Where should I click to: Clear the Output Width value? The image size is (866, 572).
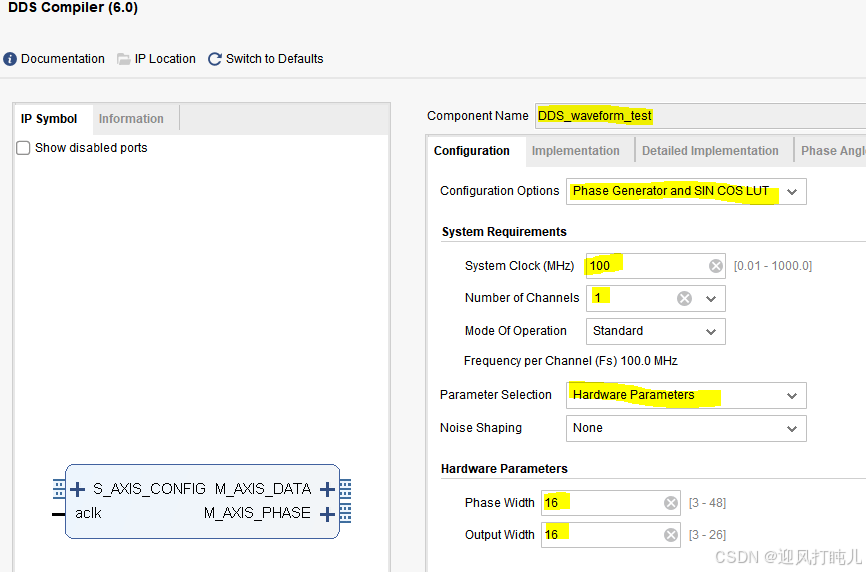(x=671, y=535)
